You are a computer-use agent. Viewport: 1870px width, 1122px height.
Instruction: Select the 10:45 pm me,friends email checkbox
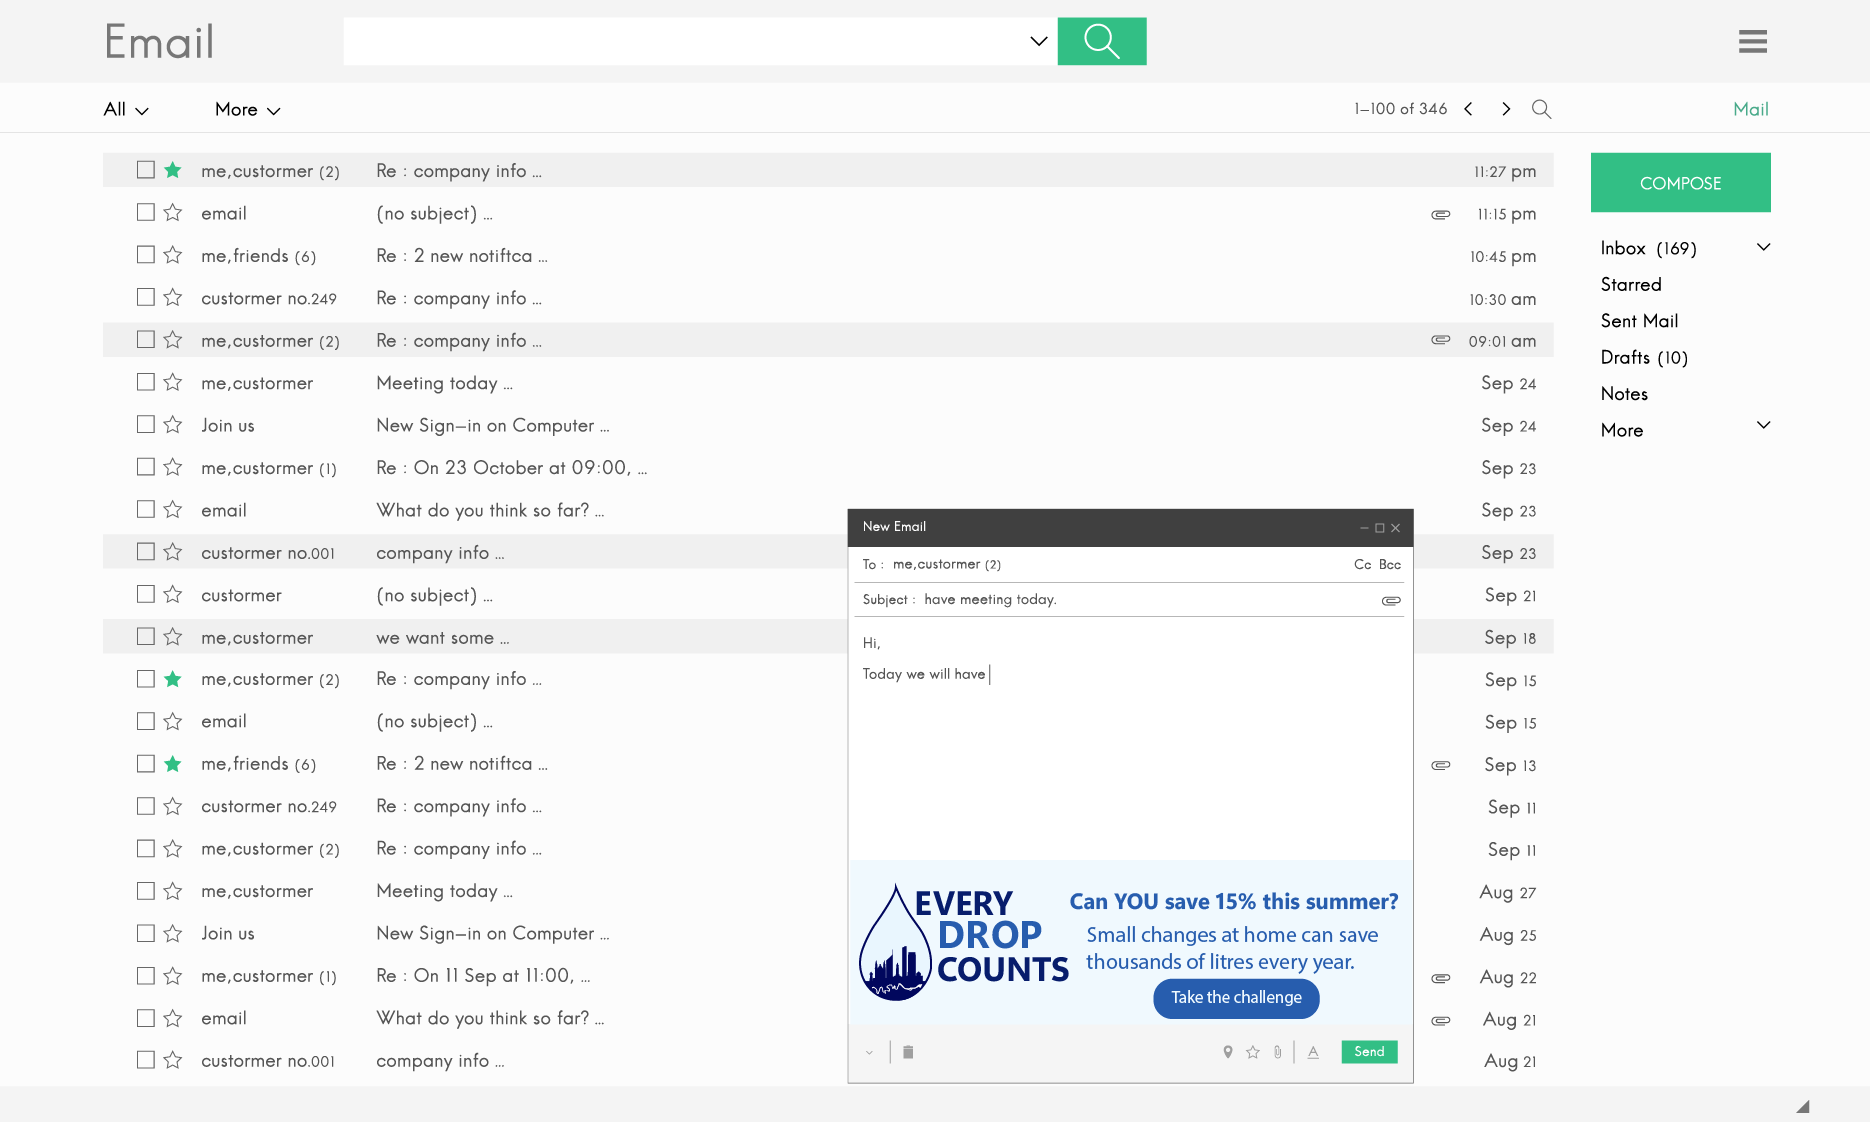pos(146,255)
